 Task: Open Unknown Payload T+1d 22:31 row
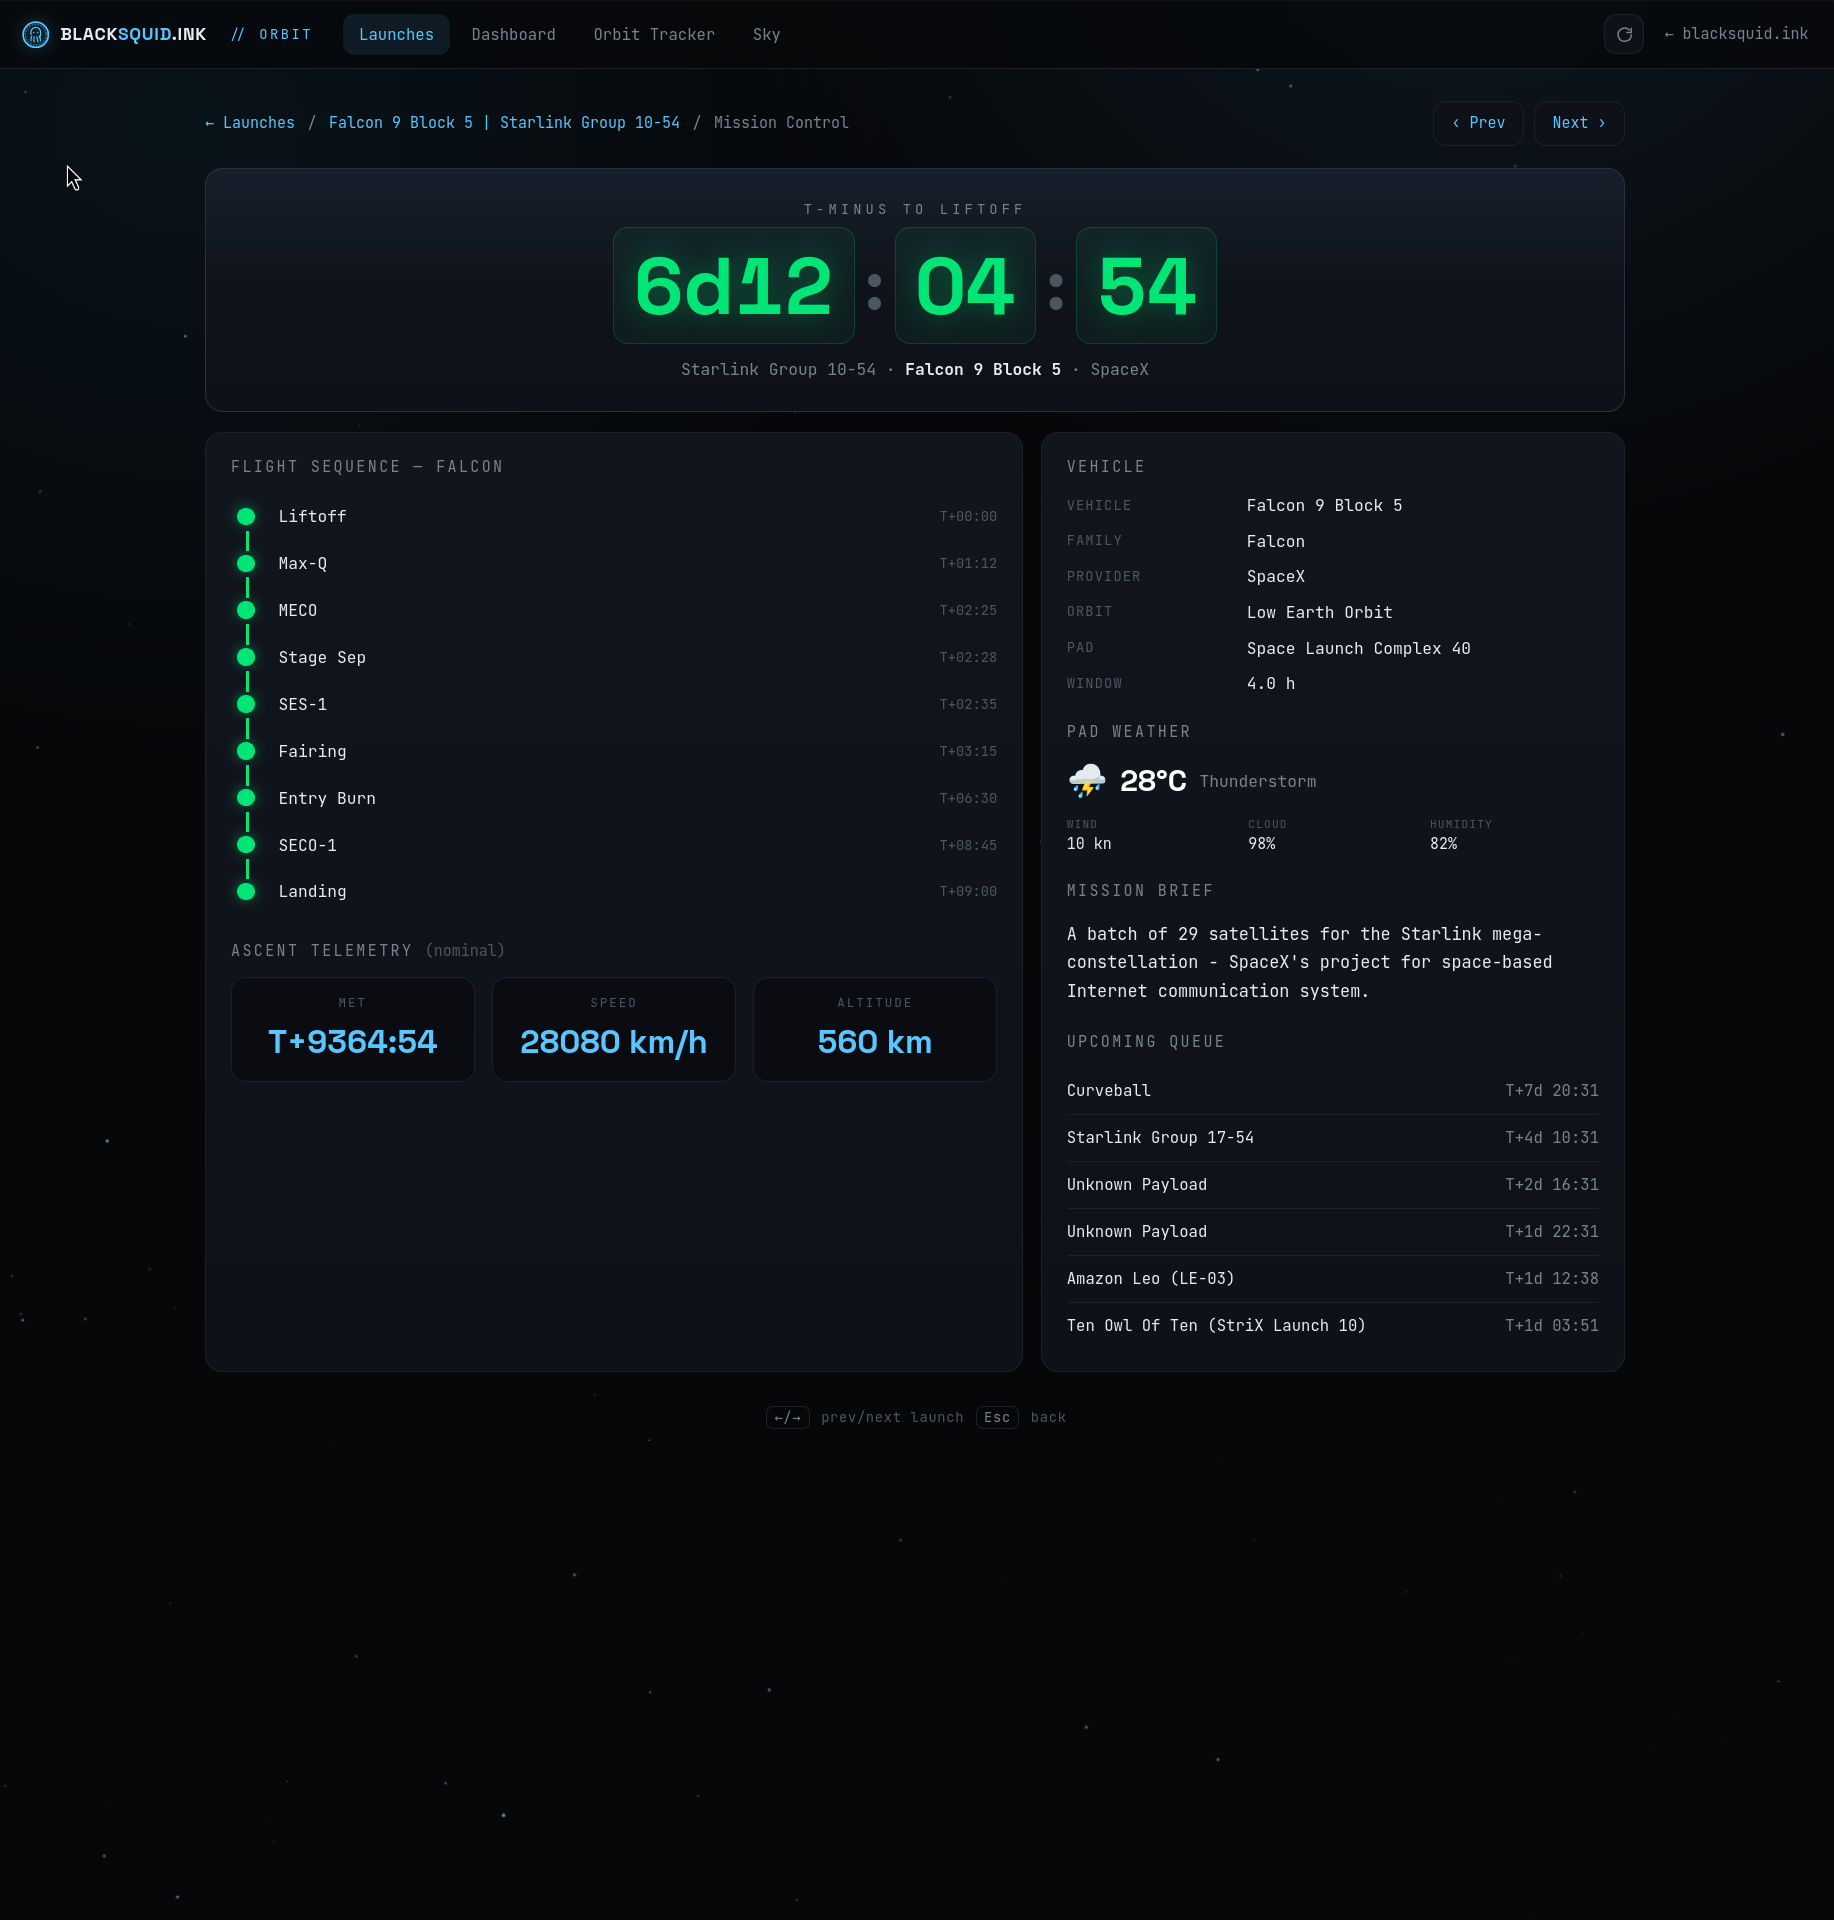click(1333, 1232)
